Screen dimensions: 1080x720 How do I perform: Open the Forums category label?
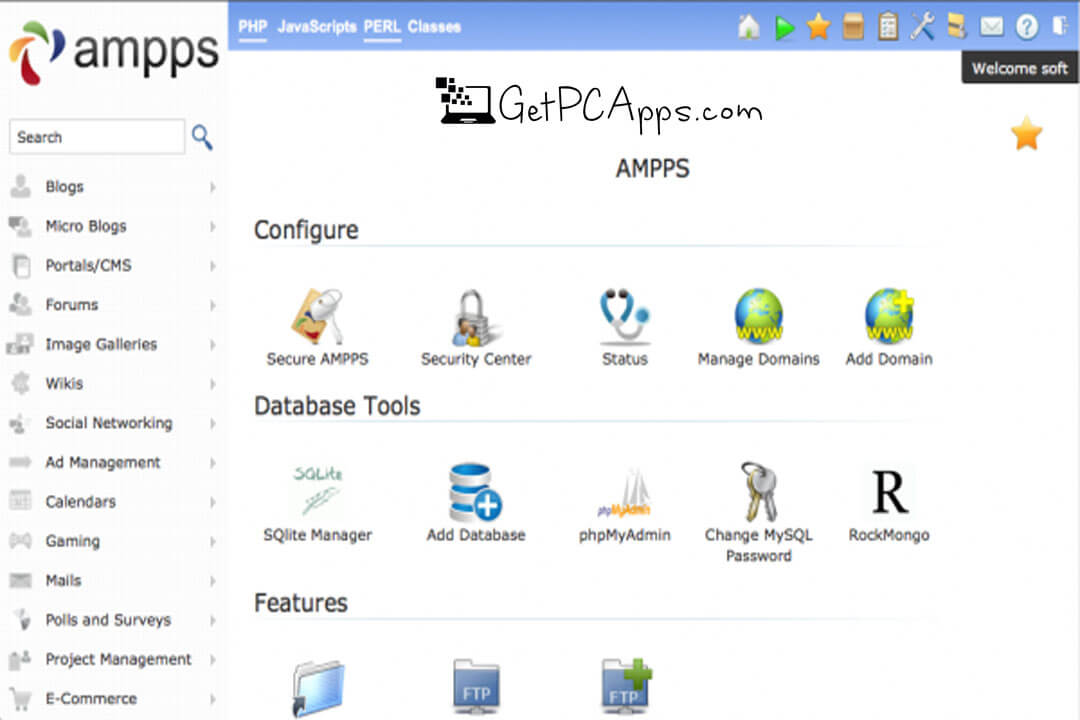[72, 305]
